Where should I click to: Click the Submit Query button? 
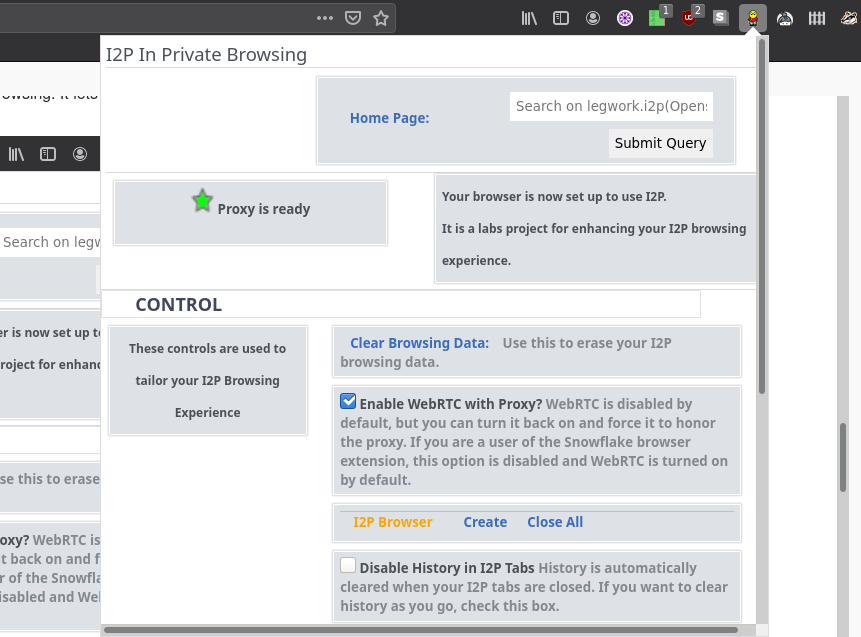pyautogui.click(x=660, y=143)
